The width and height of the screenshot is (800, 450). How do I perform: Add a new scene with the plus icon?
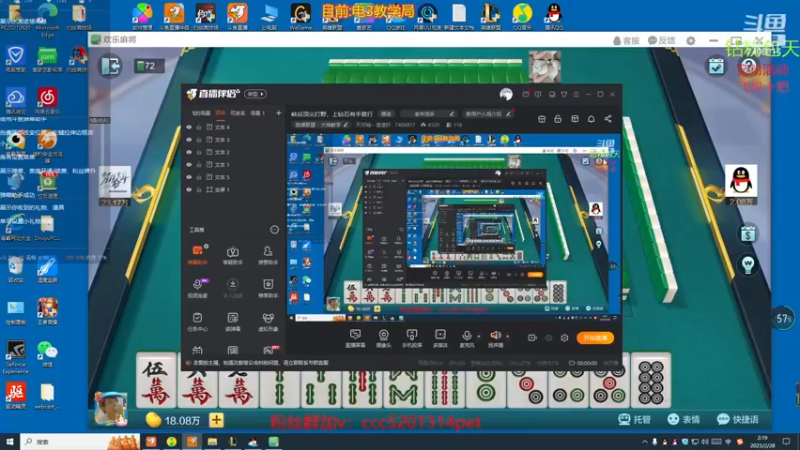click(279, 113)
